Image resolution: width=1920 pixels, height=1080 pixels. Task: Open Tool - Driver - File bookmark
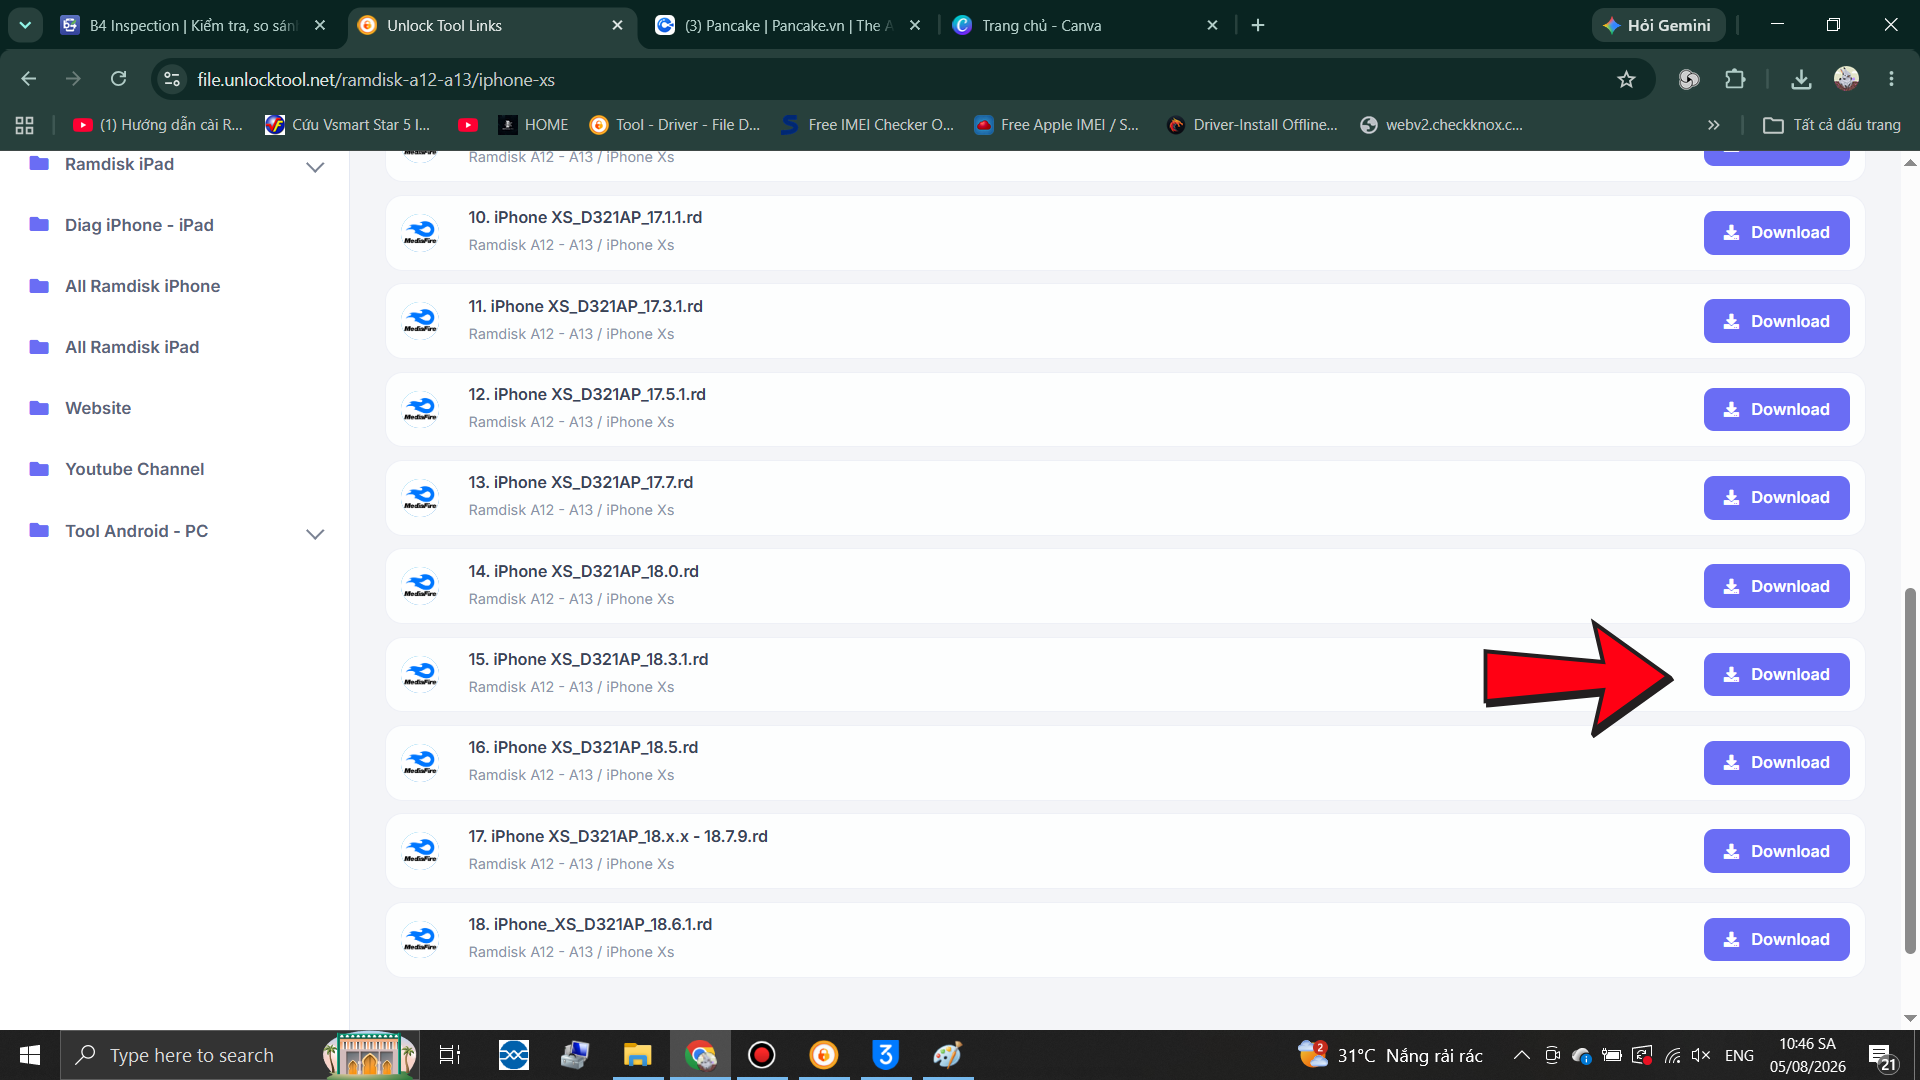675,125
